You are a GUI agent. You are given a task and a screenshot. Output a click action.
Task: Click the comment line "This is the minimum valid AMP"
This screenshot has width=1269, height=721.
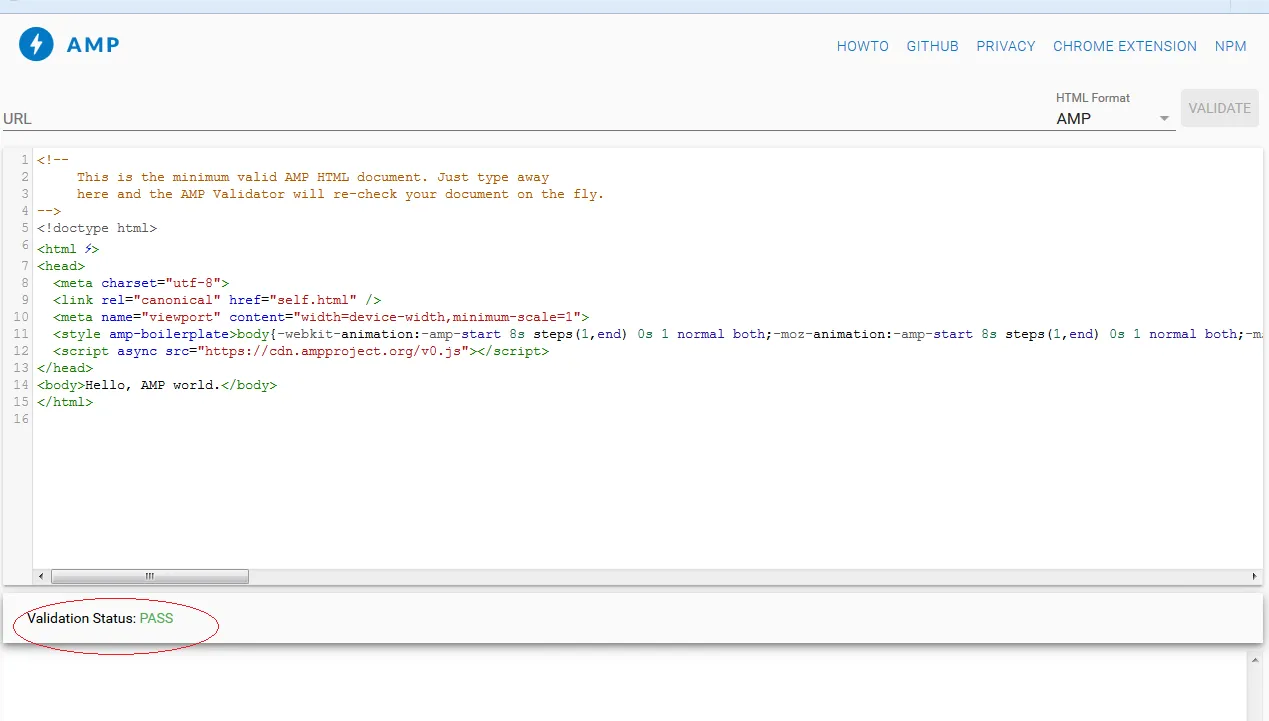click(313, 177)
